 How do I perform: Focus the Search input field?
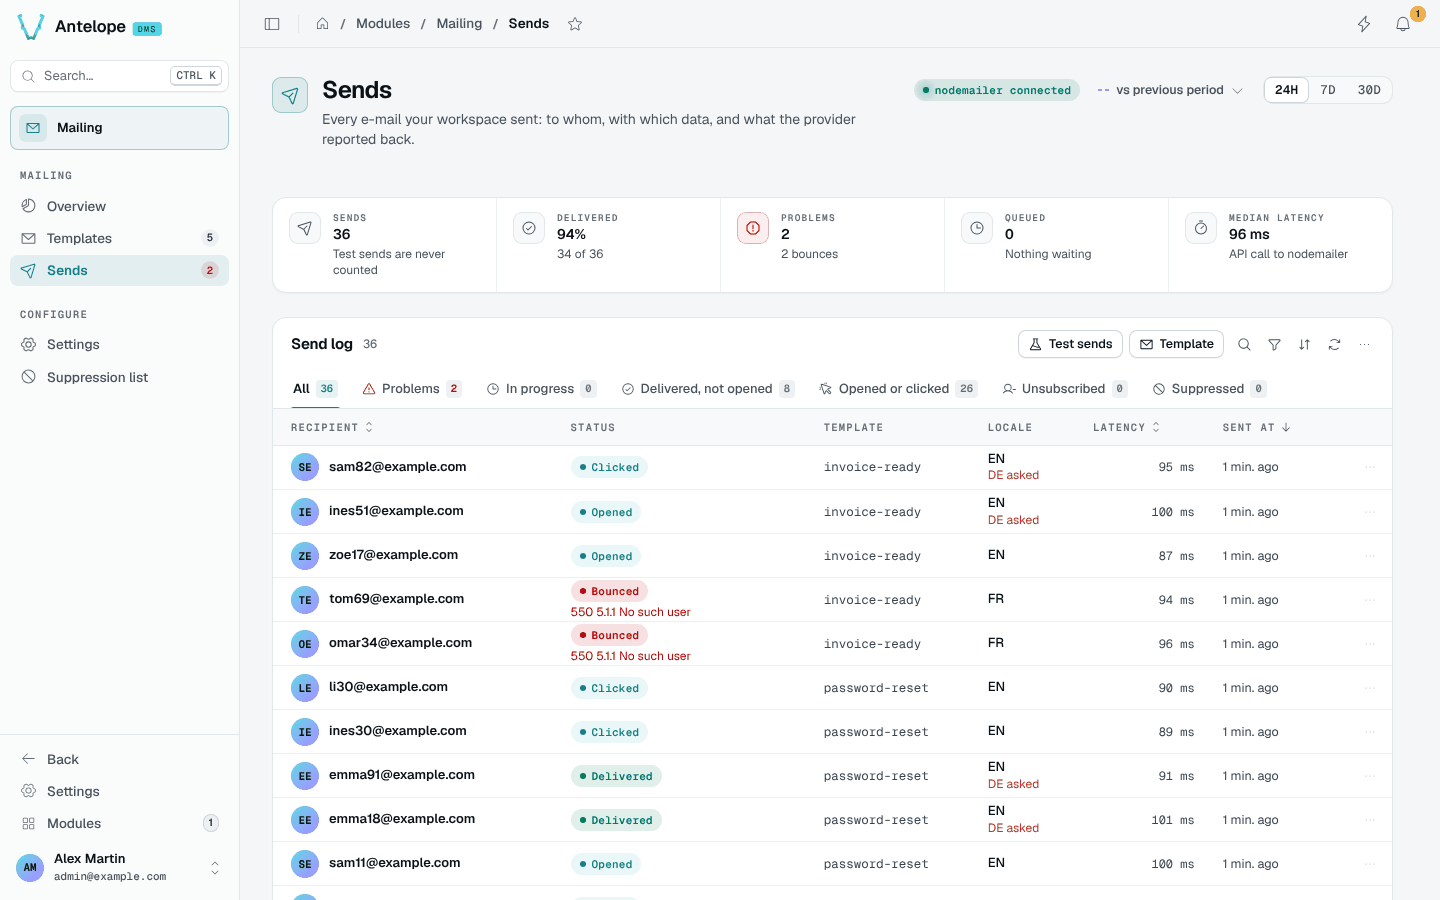[119, 76]
